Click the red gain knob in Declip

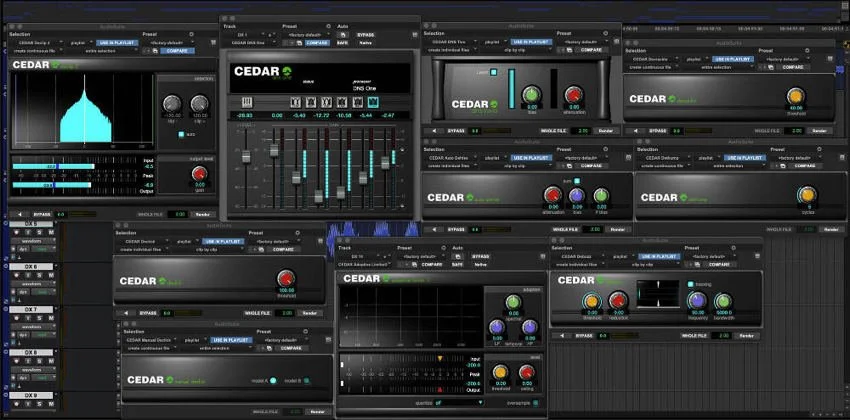click(199, 174)
